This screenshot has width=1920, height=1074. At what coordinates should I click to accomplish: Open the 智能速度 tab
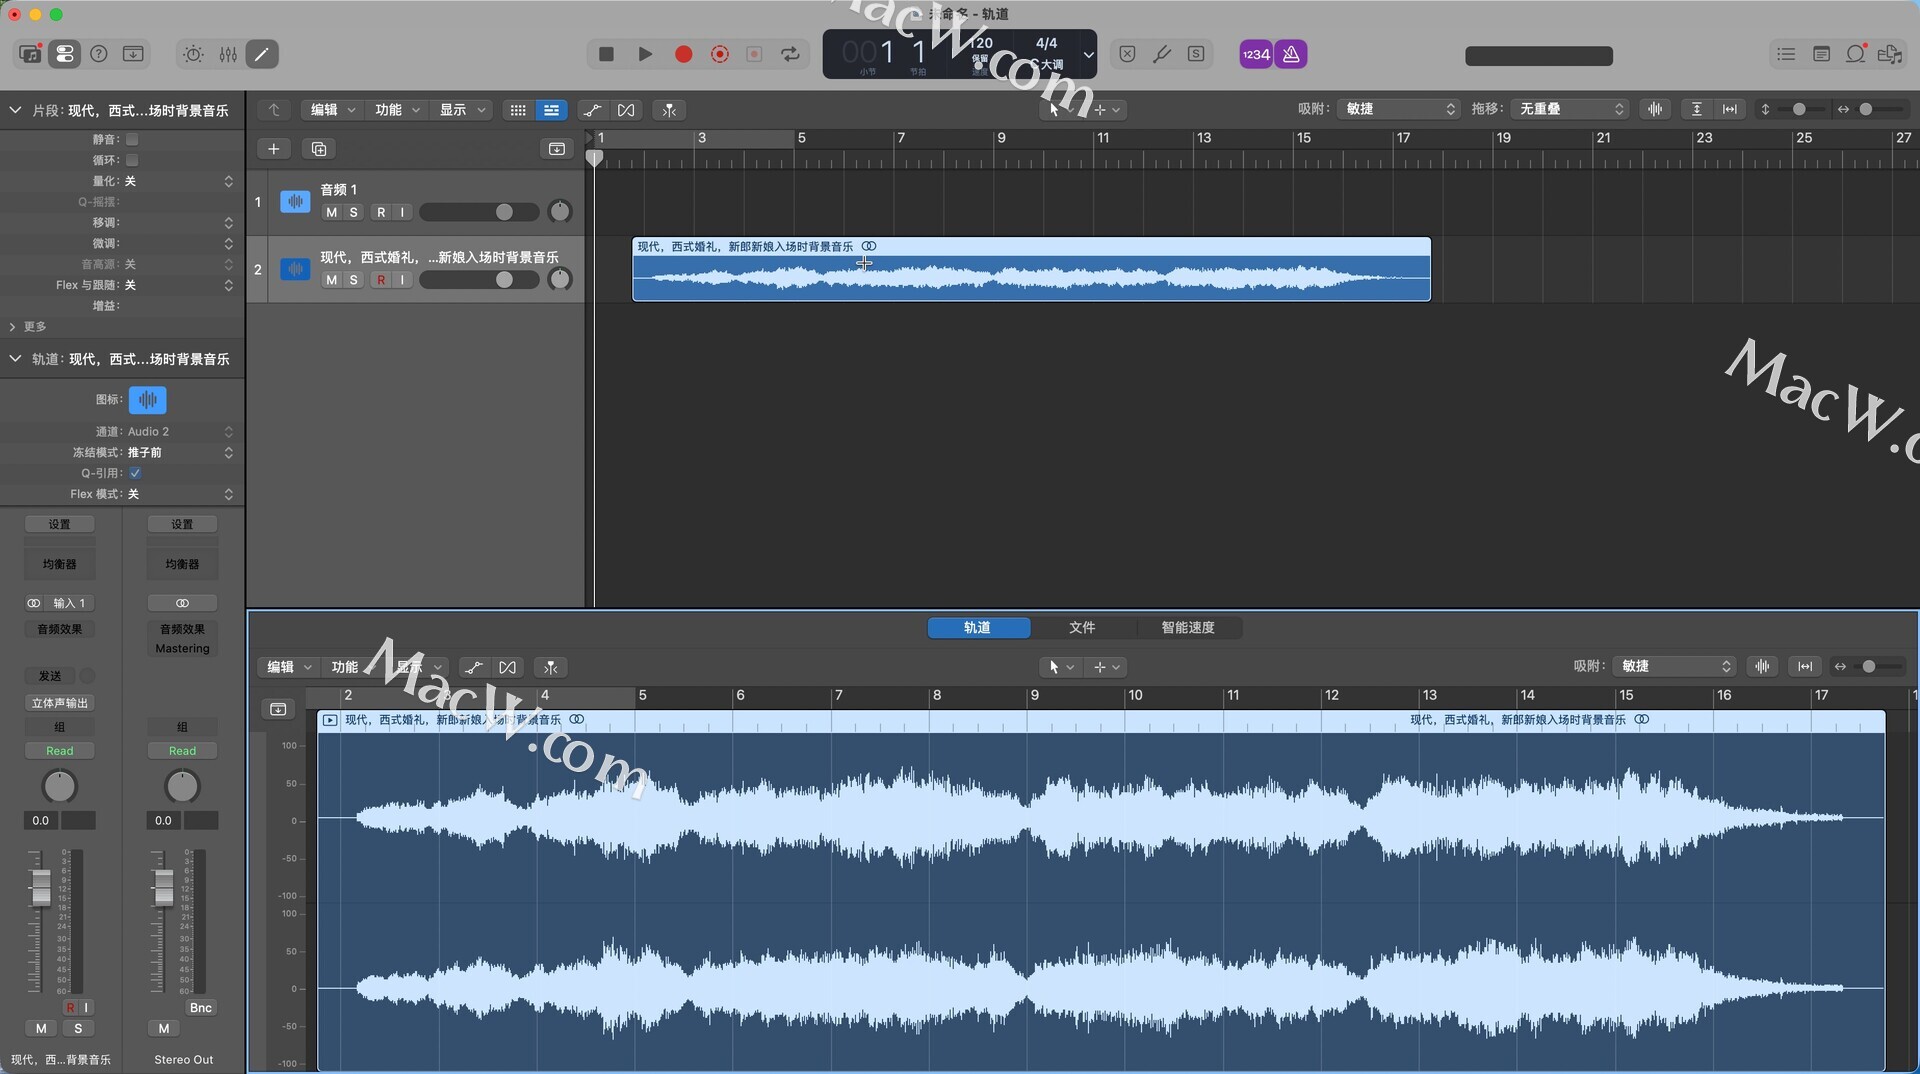[x=1187, y=628]
